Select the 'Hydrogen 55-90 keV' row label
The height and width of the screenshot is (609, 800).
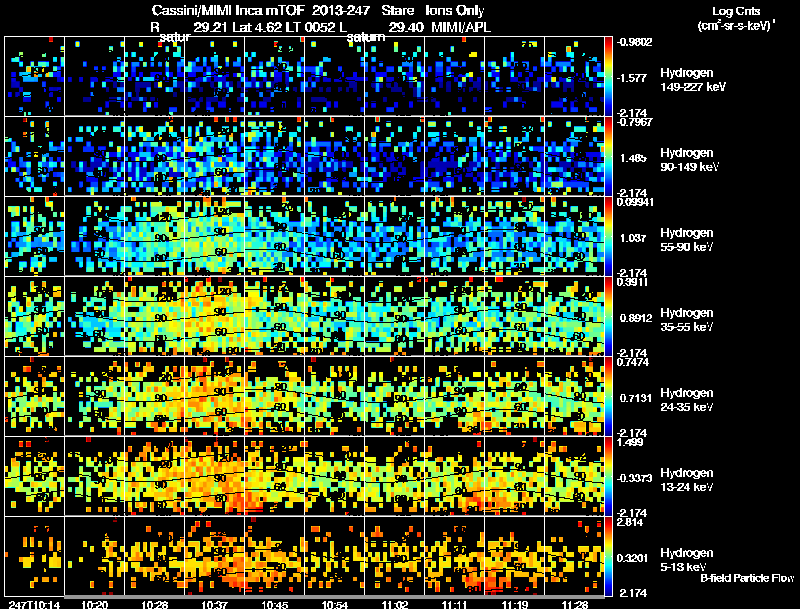click(x=687, y=240)
